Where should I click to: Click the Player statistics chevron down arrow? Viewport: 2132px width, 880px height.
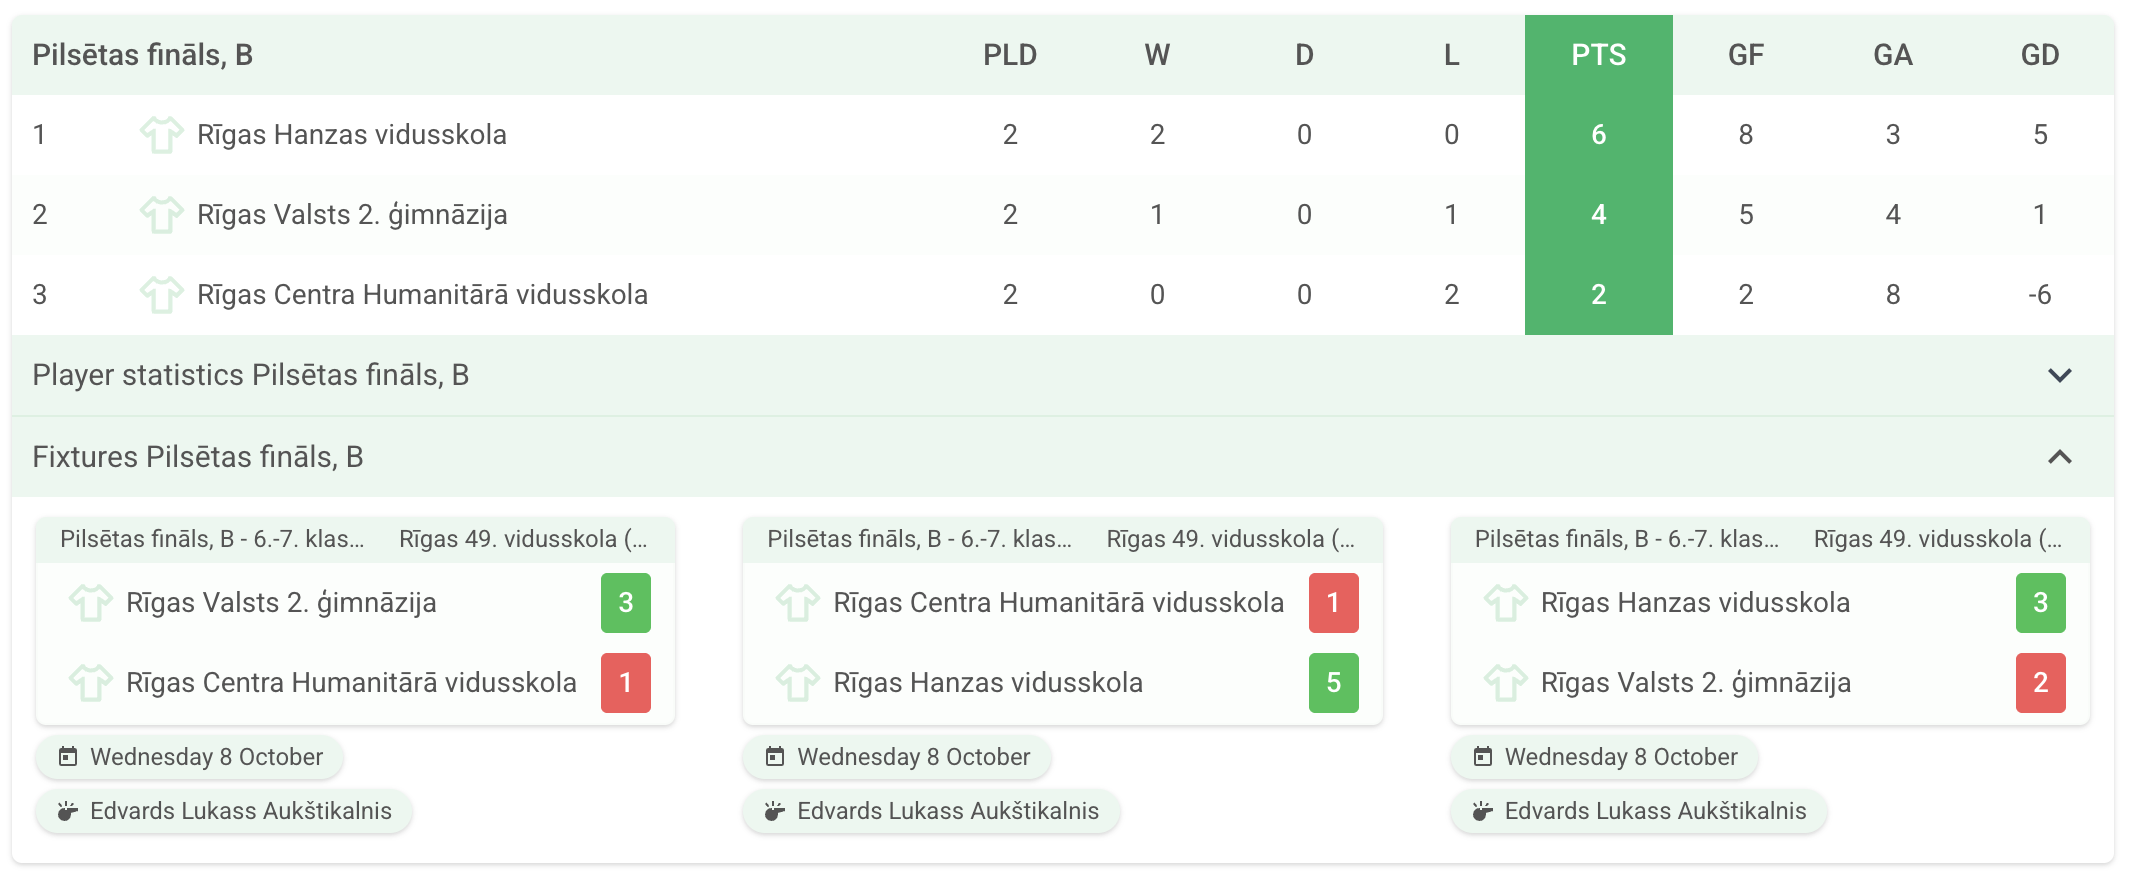pyautogui.click(x=2059, y=375)
